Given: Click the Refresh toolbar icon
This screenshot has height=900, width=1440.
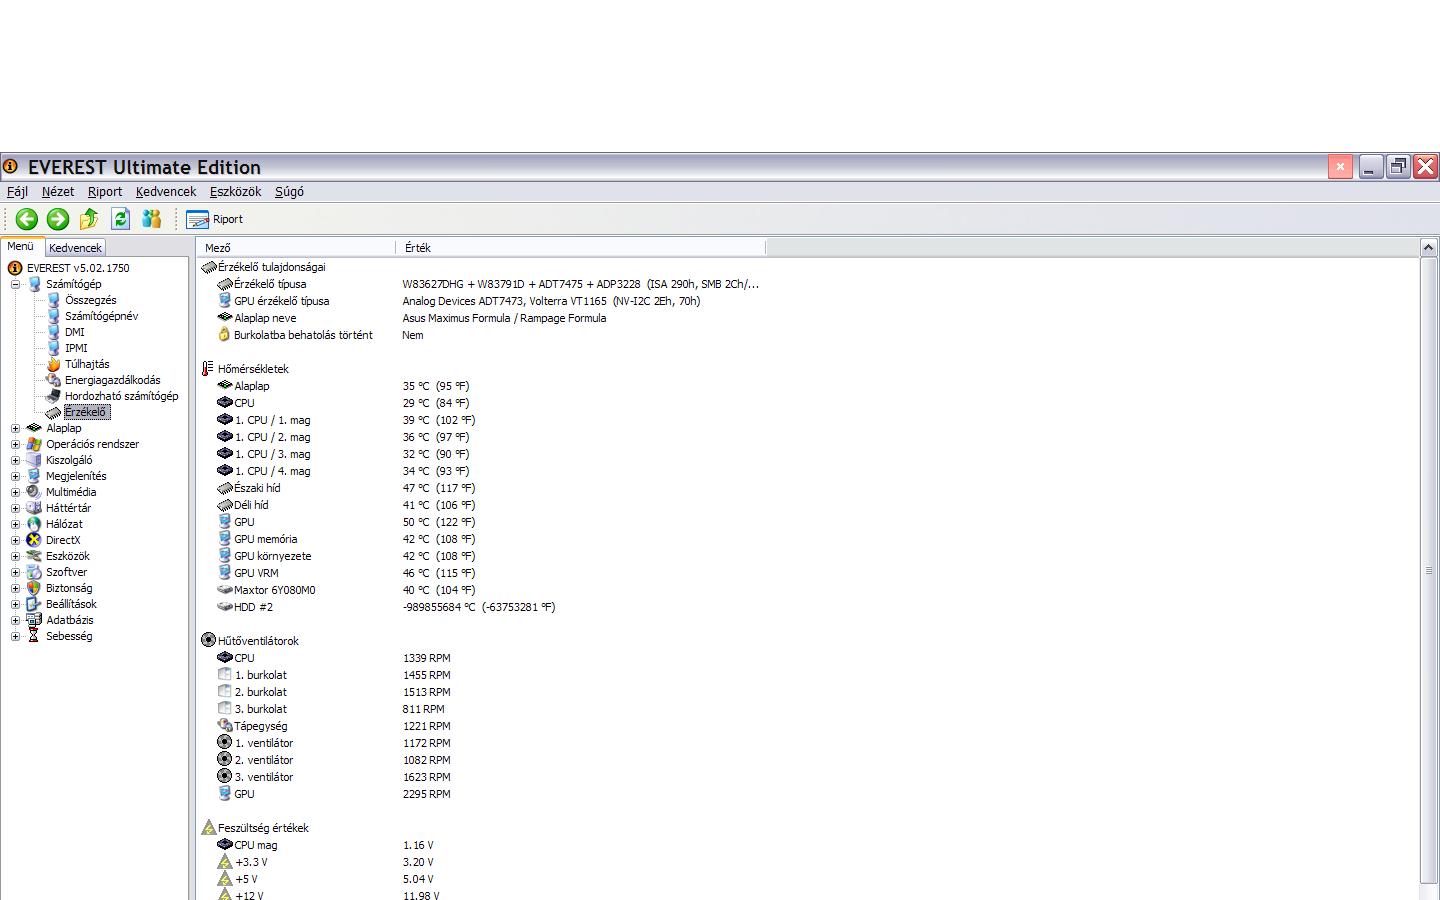Looking at the screenshot, I should point(121,219).
